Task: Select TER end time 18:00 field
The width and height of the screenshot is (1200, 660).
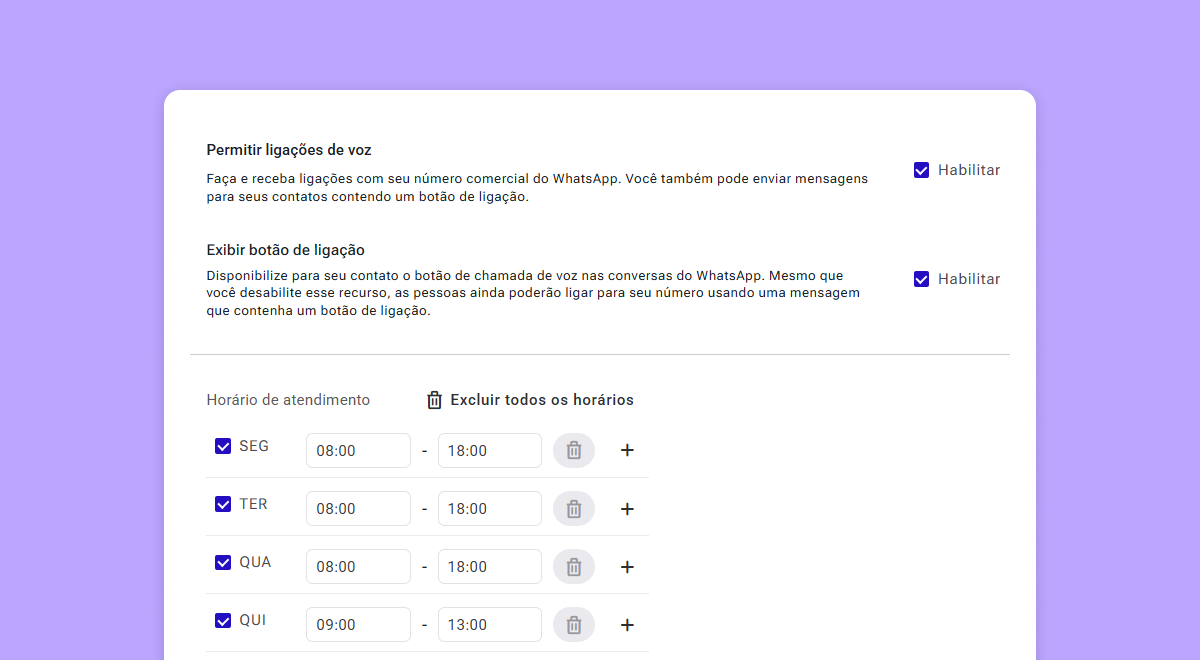Action: pos(490,508)
